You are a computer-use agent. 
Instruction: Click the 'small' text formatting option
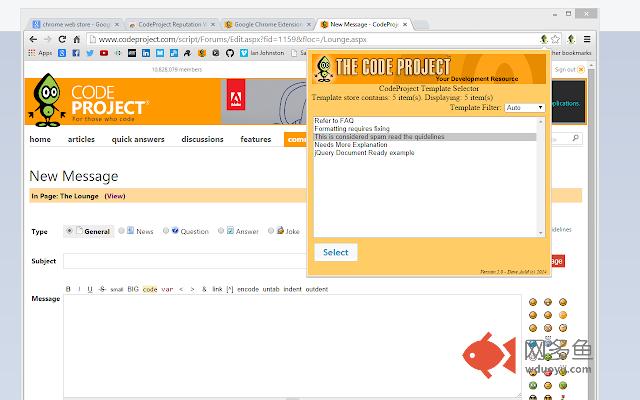point(117,289)
